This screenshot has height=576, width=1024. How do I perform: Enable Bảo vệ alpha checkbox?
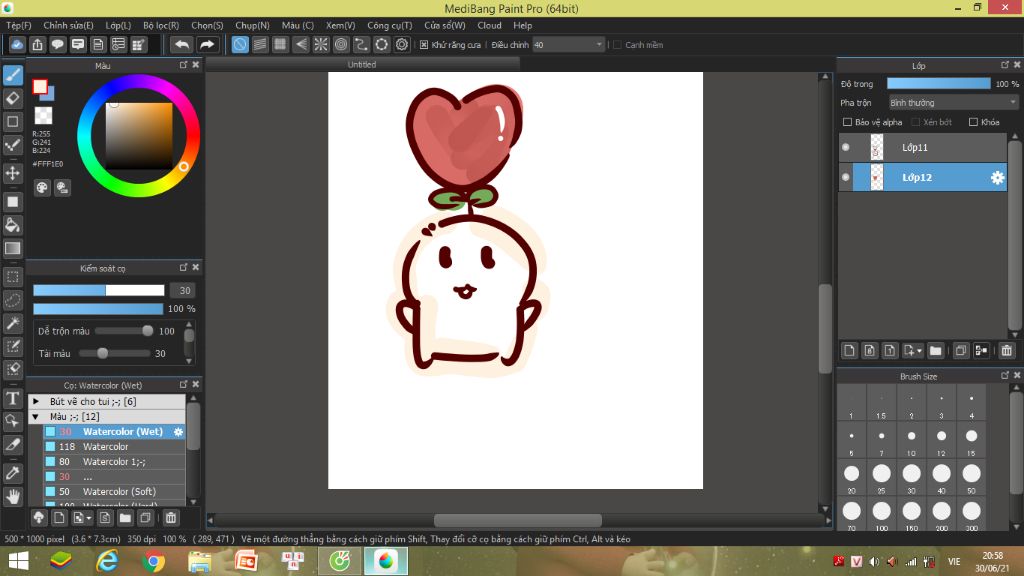[x=848, y=122]
